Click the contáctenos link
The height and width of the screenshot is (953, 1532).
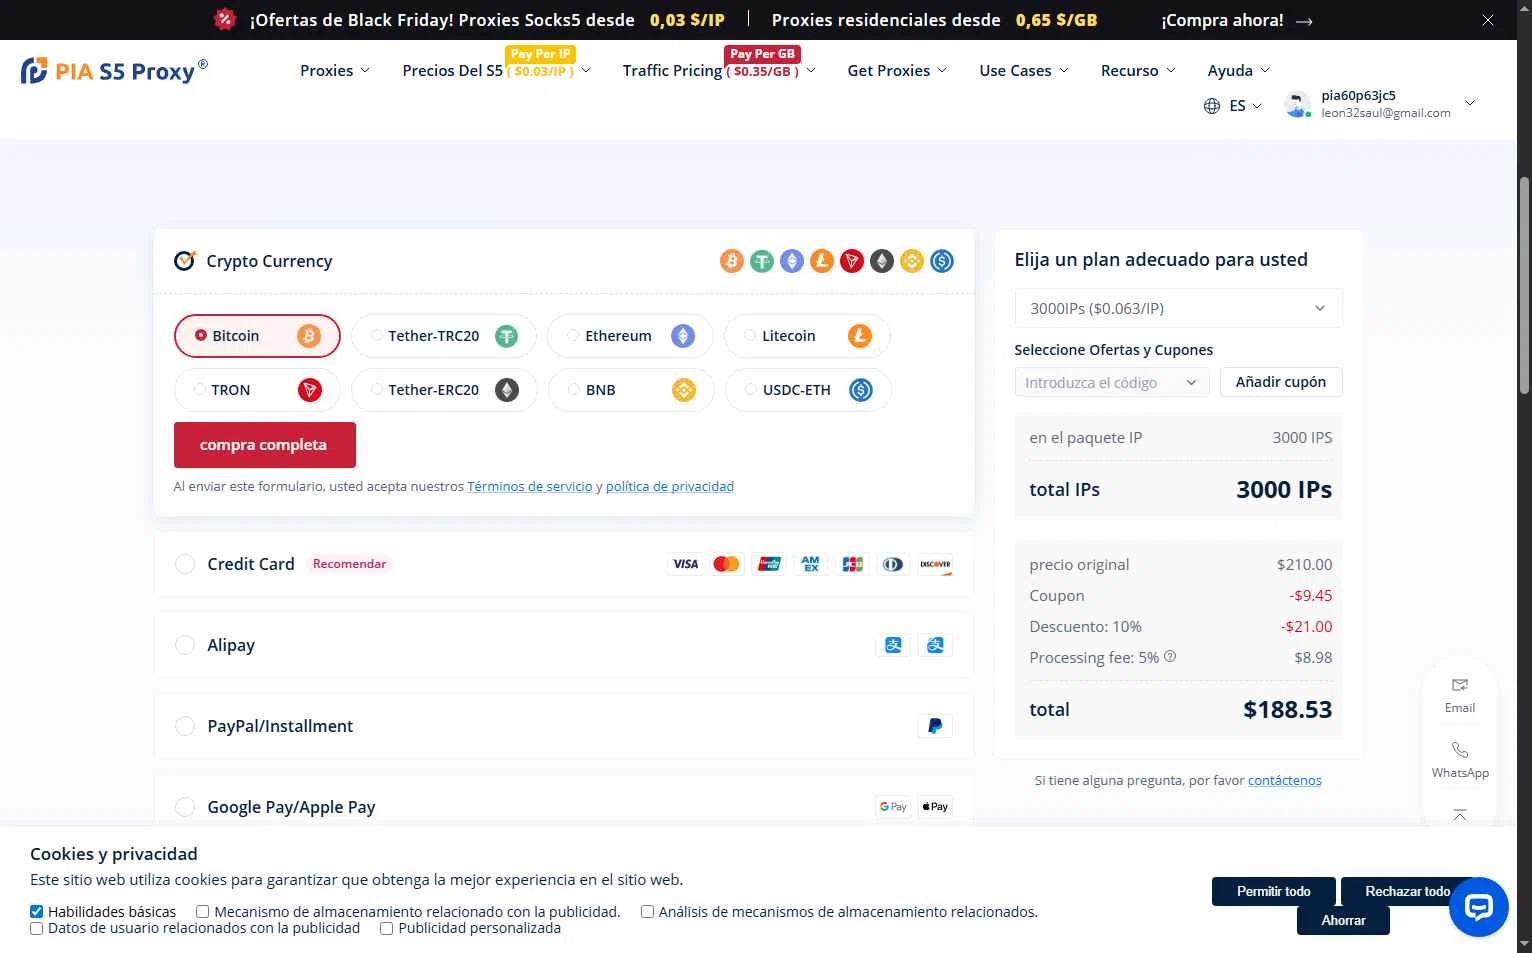point(1285,780)
